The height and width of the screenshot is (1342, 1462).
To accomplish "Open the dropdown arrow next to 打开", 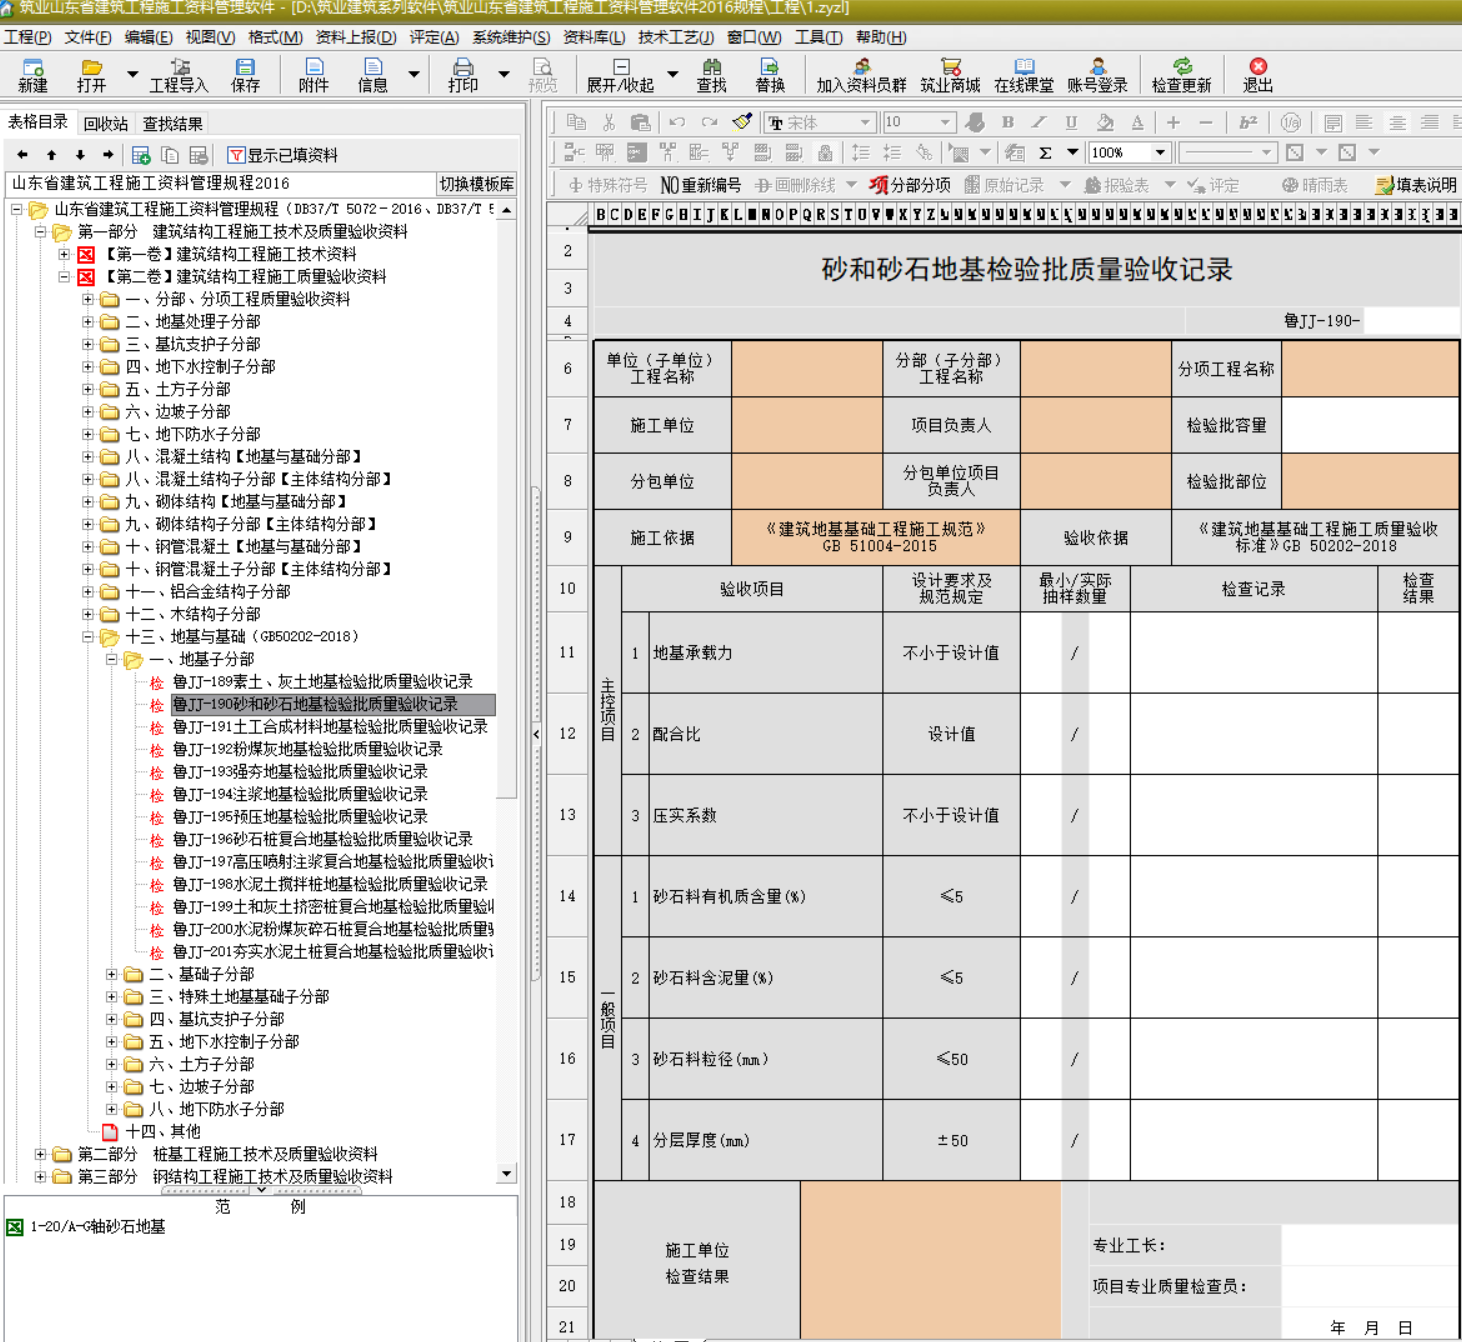I will click(x=132, y=74).
